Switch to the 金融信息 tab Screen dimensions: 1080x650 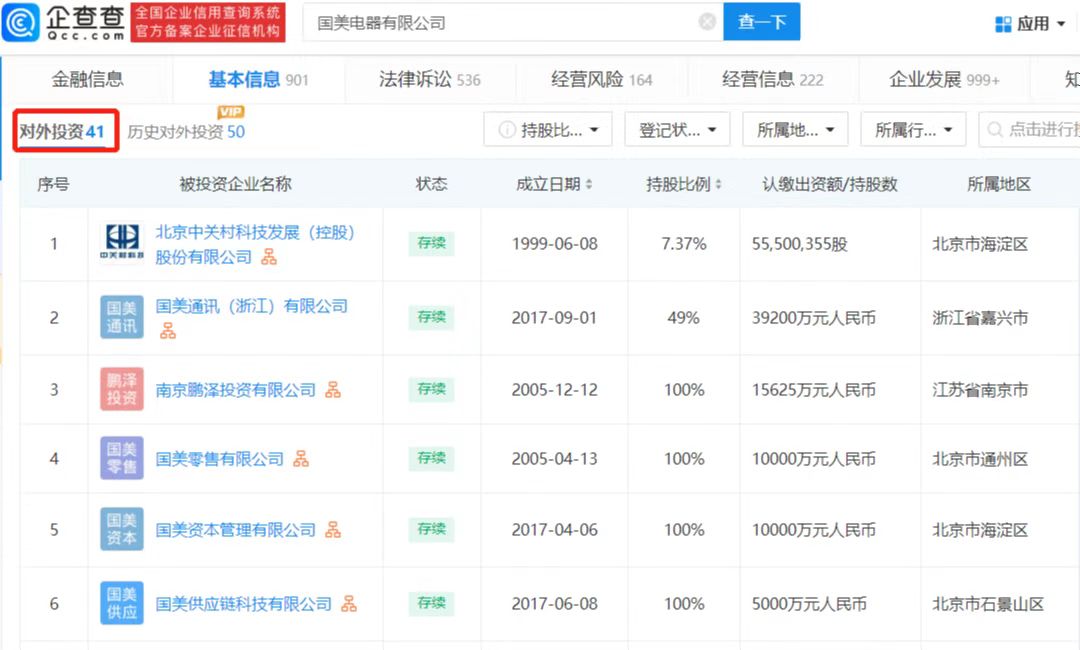(87, 80)
